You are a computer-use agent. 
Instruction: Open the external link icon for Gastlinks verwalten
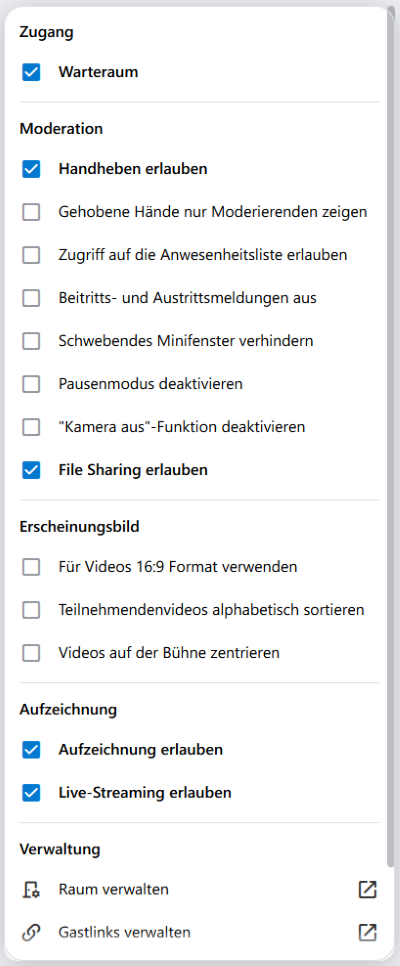click(367, 933)
